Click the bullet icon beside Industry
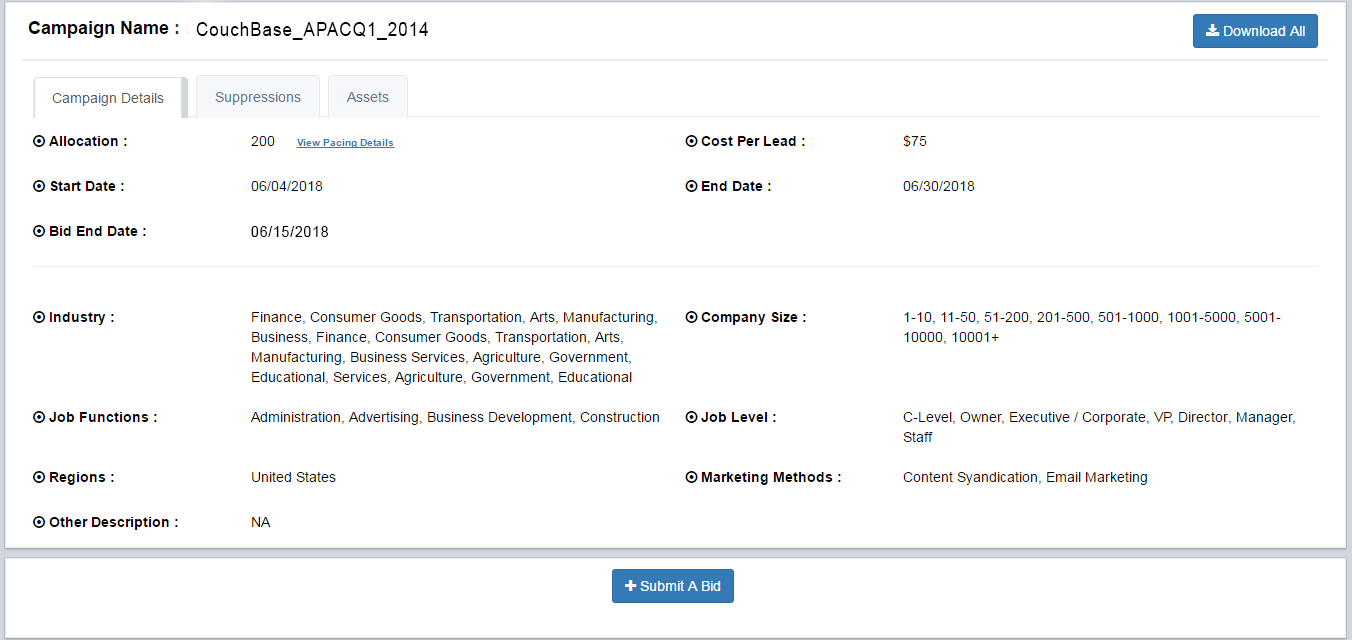1352x640 pixels. (x=39, y=317)
